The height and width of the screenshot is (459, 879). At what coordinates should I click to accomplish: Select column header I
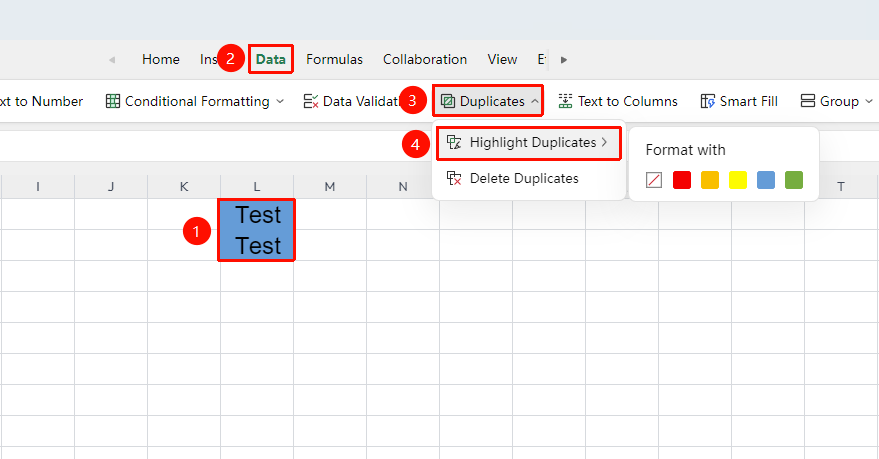click(38, 187)
